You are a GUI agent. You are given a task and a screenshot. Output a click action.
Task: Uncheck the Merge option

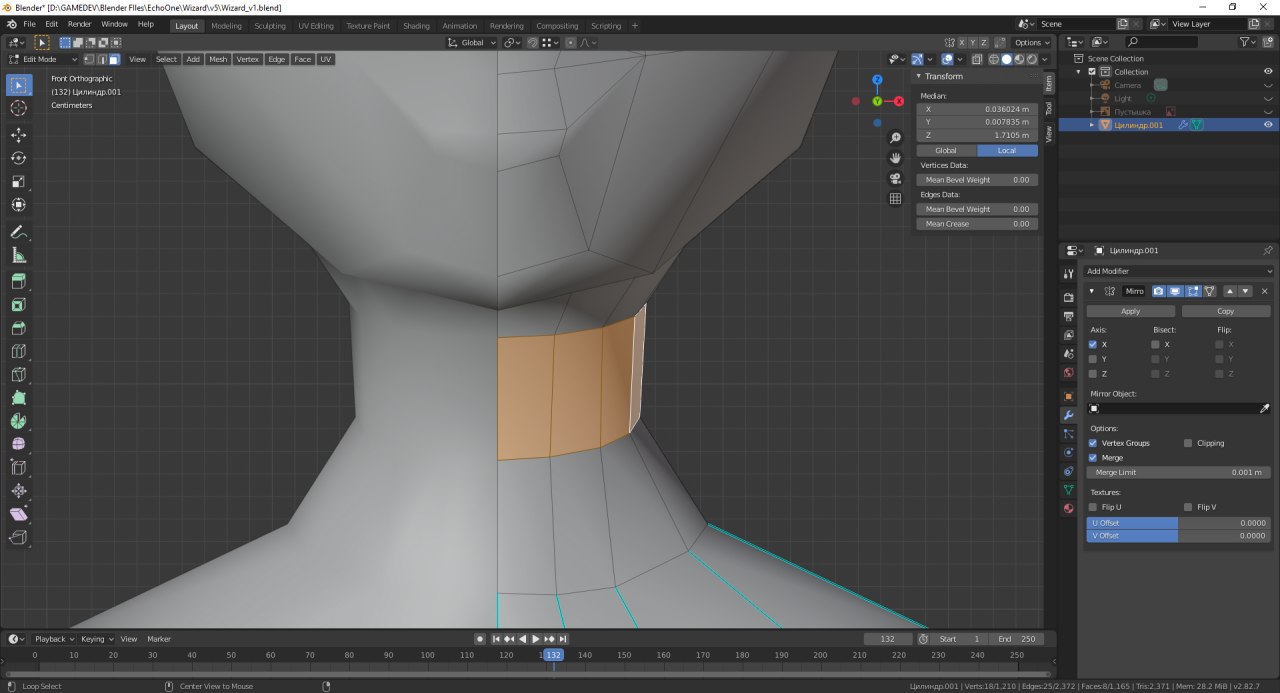1093,457
